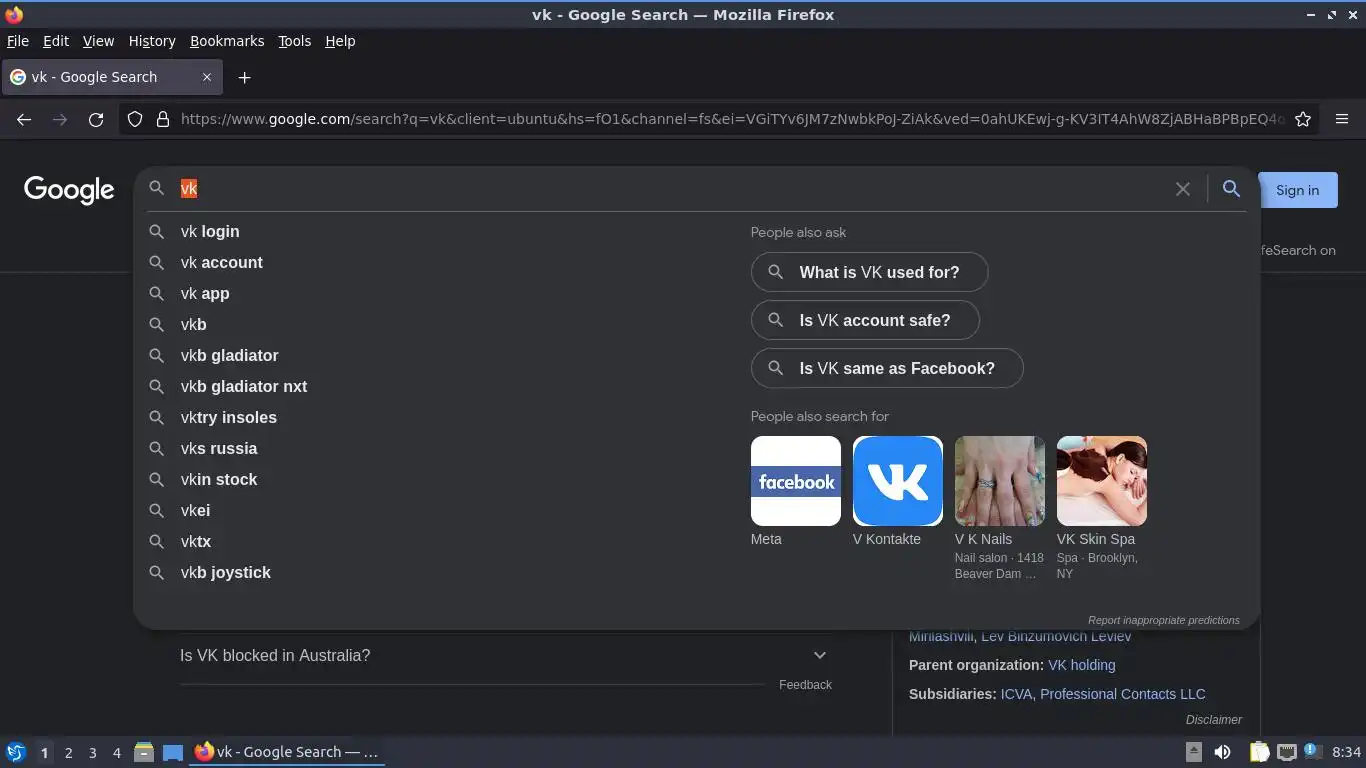The width and height of the screenshot is (1366, 768).
Task: Open the clipboard tray icon
Action: point(1260,752)
